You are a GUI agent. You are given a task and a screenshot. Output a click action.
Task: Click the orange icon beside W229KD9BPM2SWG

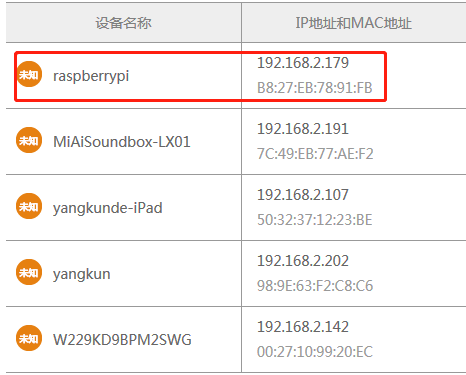tap(29, 338)
